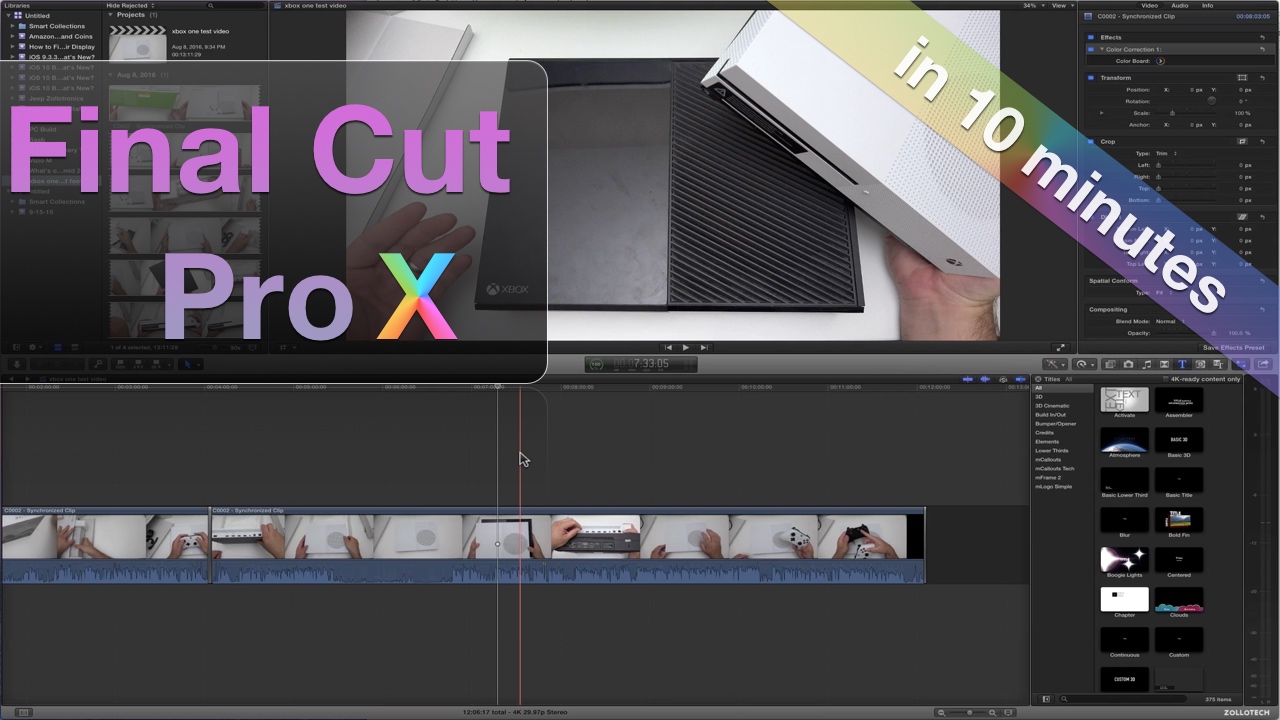Screen dimensions: 1280x720
Task: Toggle the Crop enable checkbox
Action: [1091, 141]
